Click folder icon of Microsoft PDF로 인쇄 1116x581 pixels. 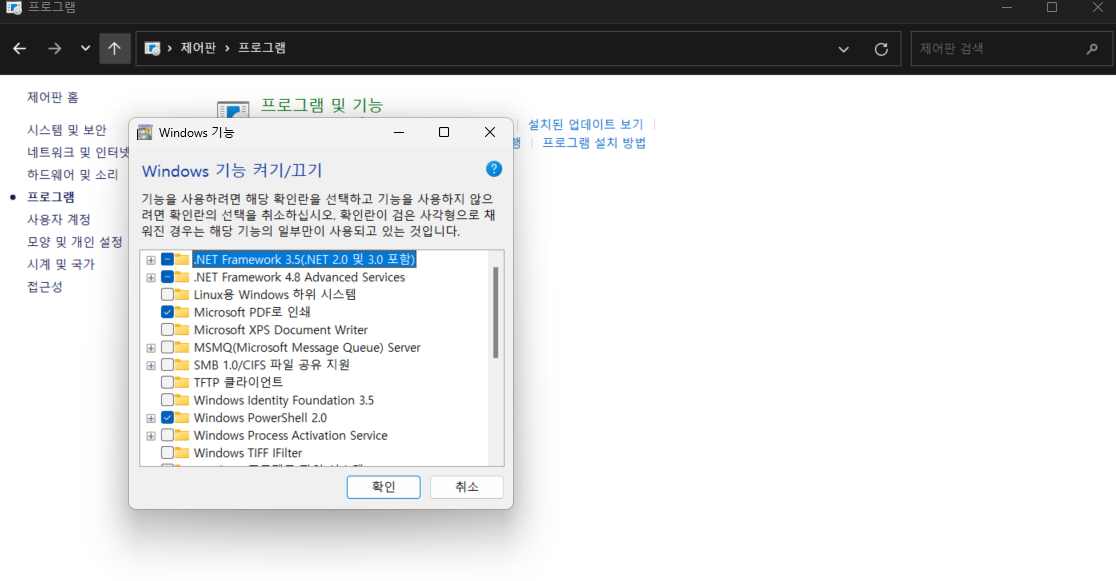coord(182,312)
